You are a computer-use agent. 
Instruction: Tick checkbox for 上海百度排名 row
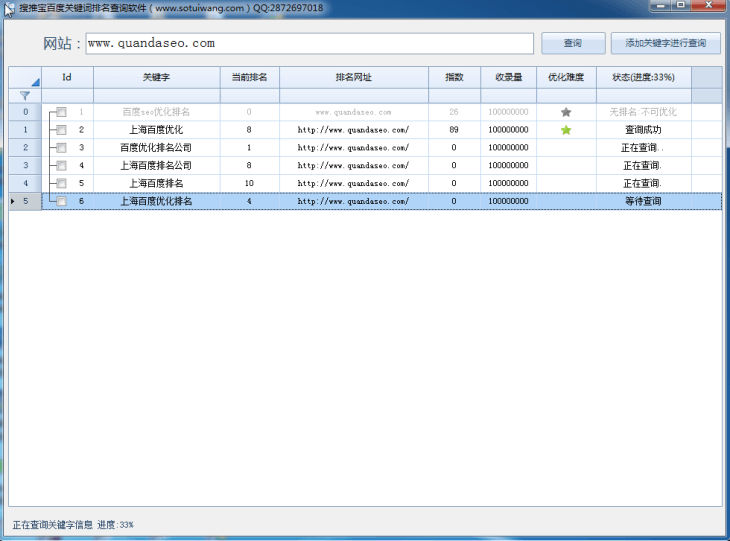point(61,183)
